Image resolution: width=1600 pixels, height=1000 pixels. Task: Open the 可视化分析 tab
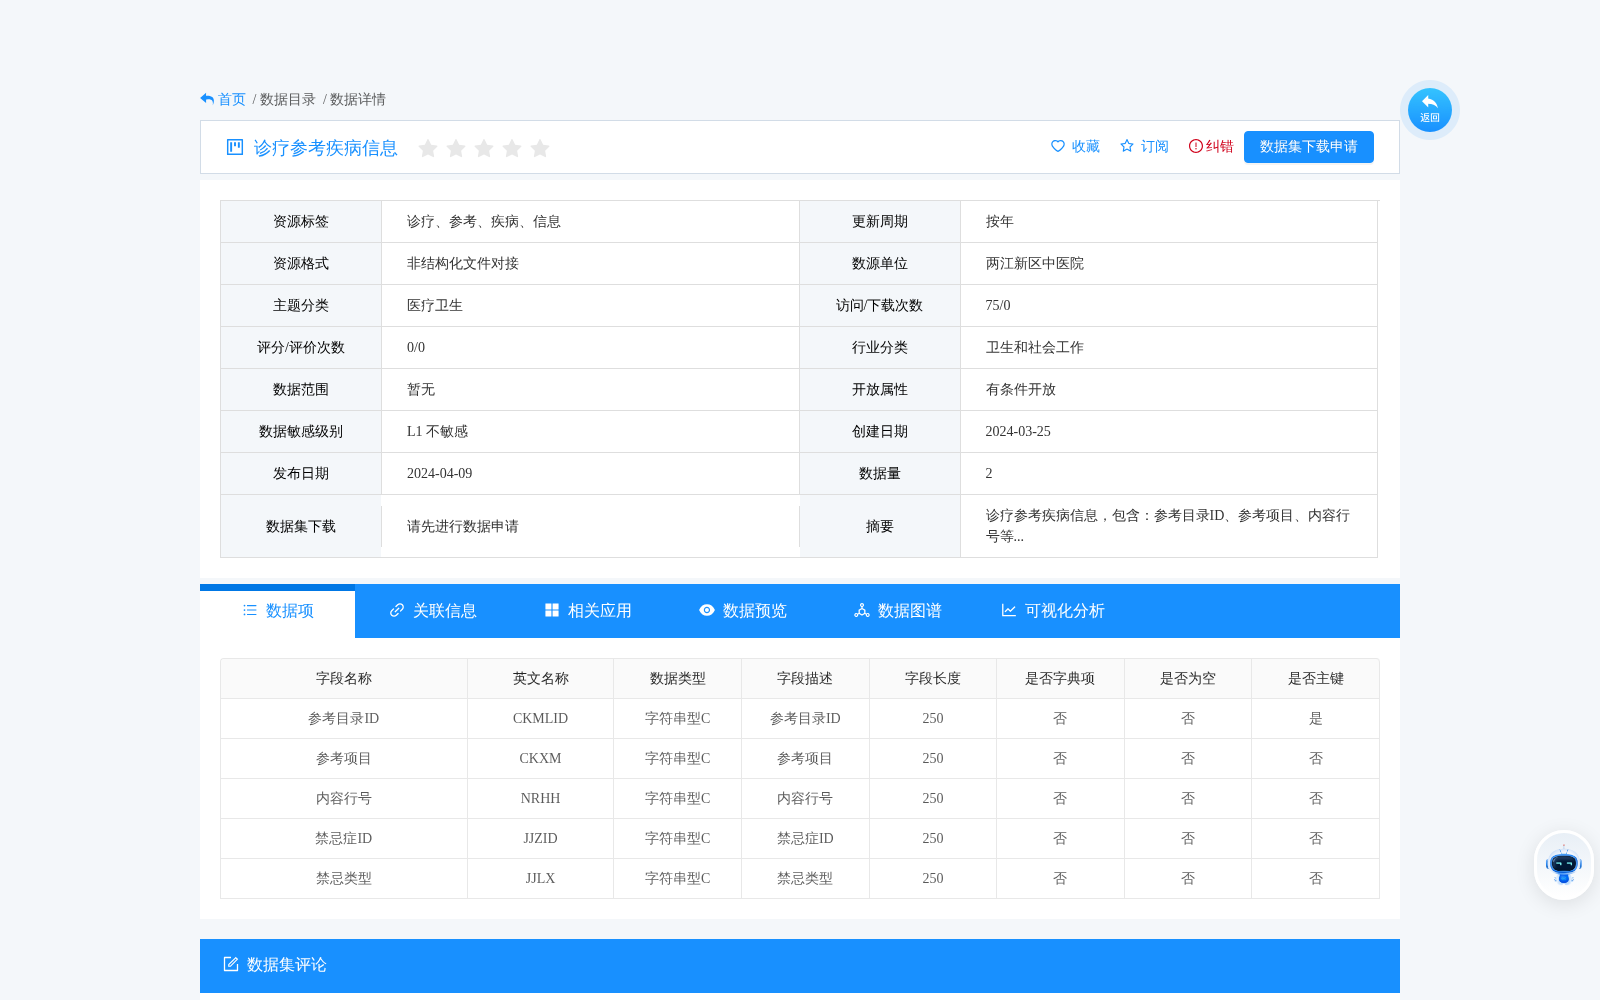click(1052, 611)
